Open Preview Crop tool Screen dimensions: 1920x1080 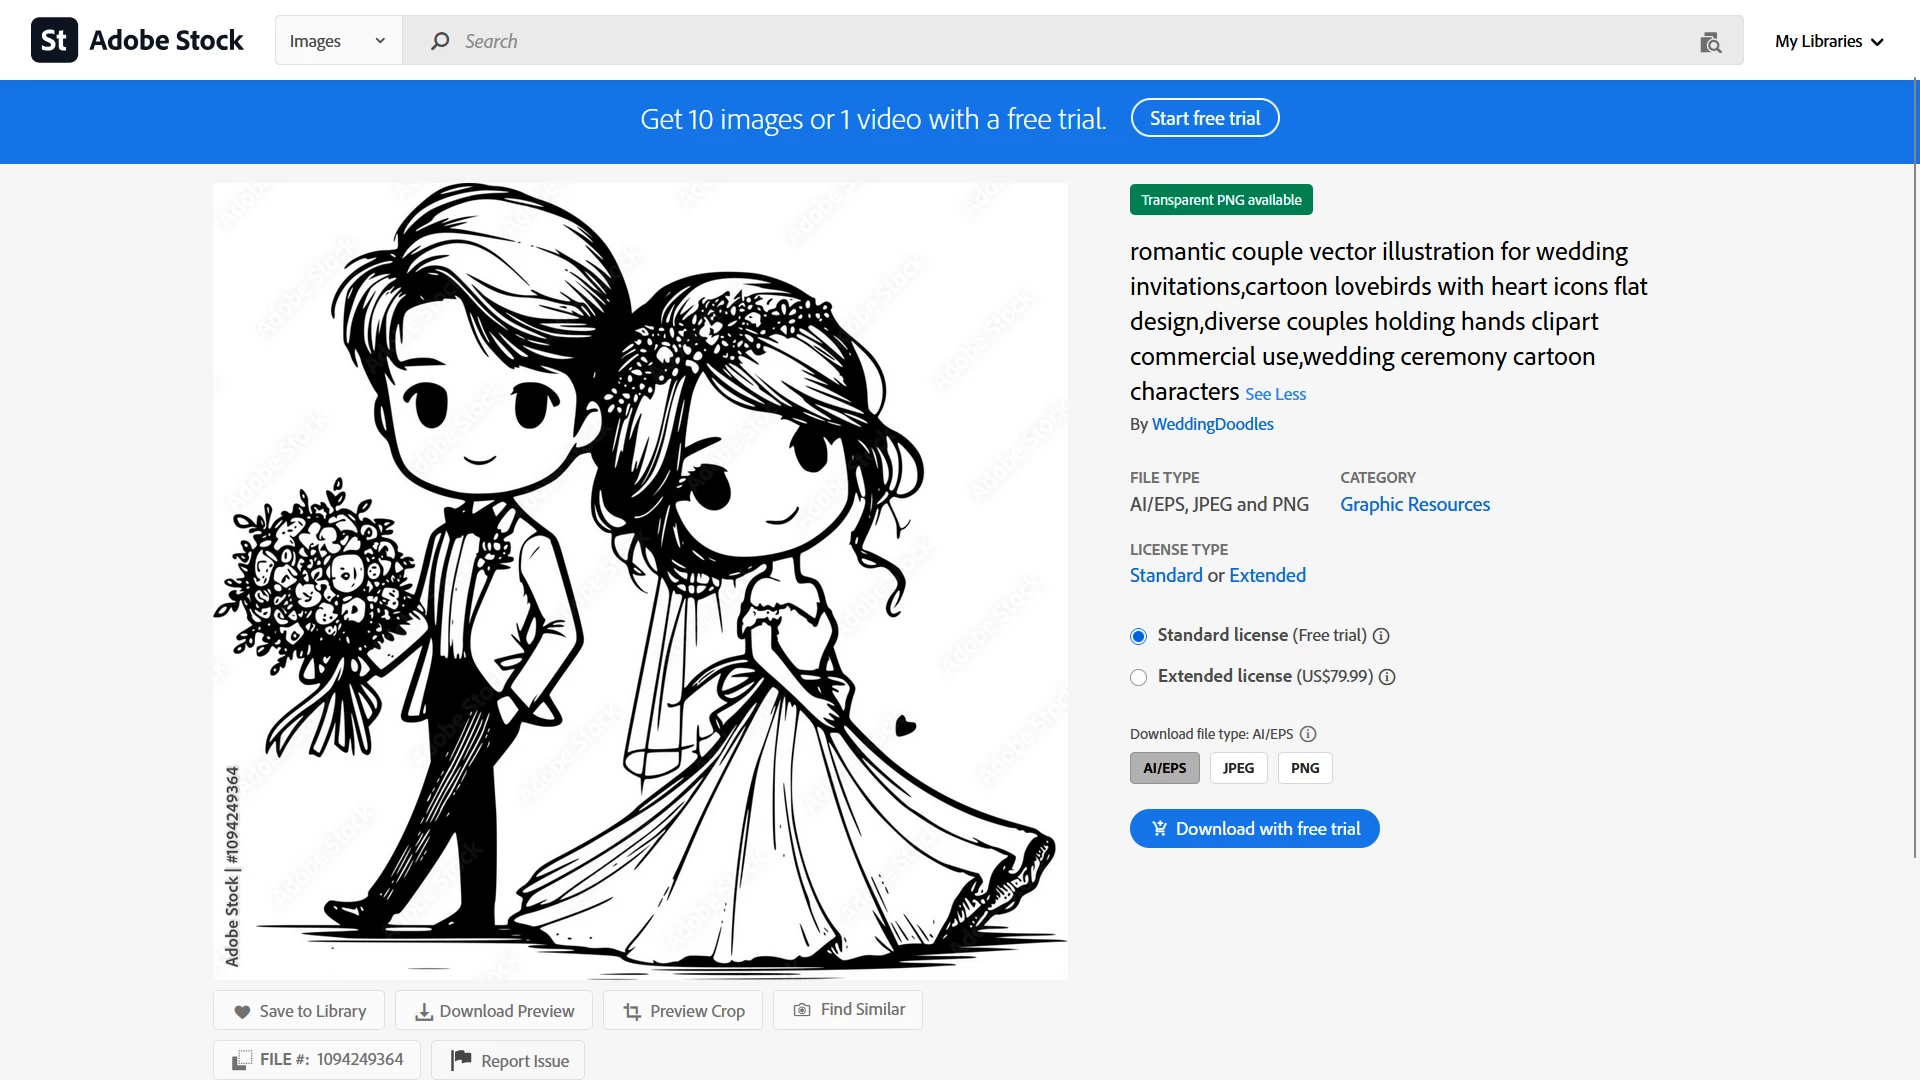pyautogui.click(x=684, y=1011)
